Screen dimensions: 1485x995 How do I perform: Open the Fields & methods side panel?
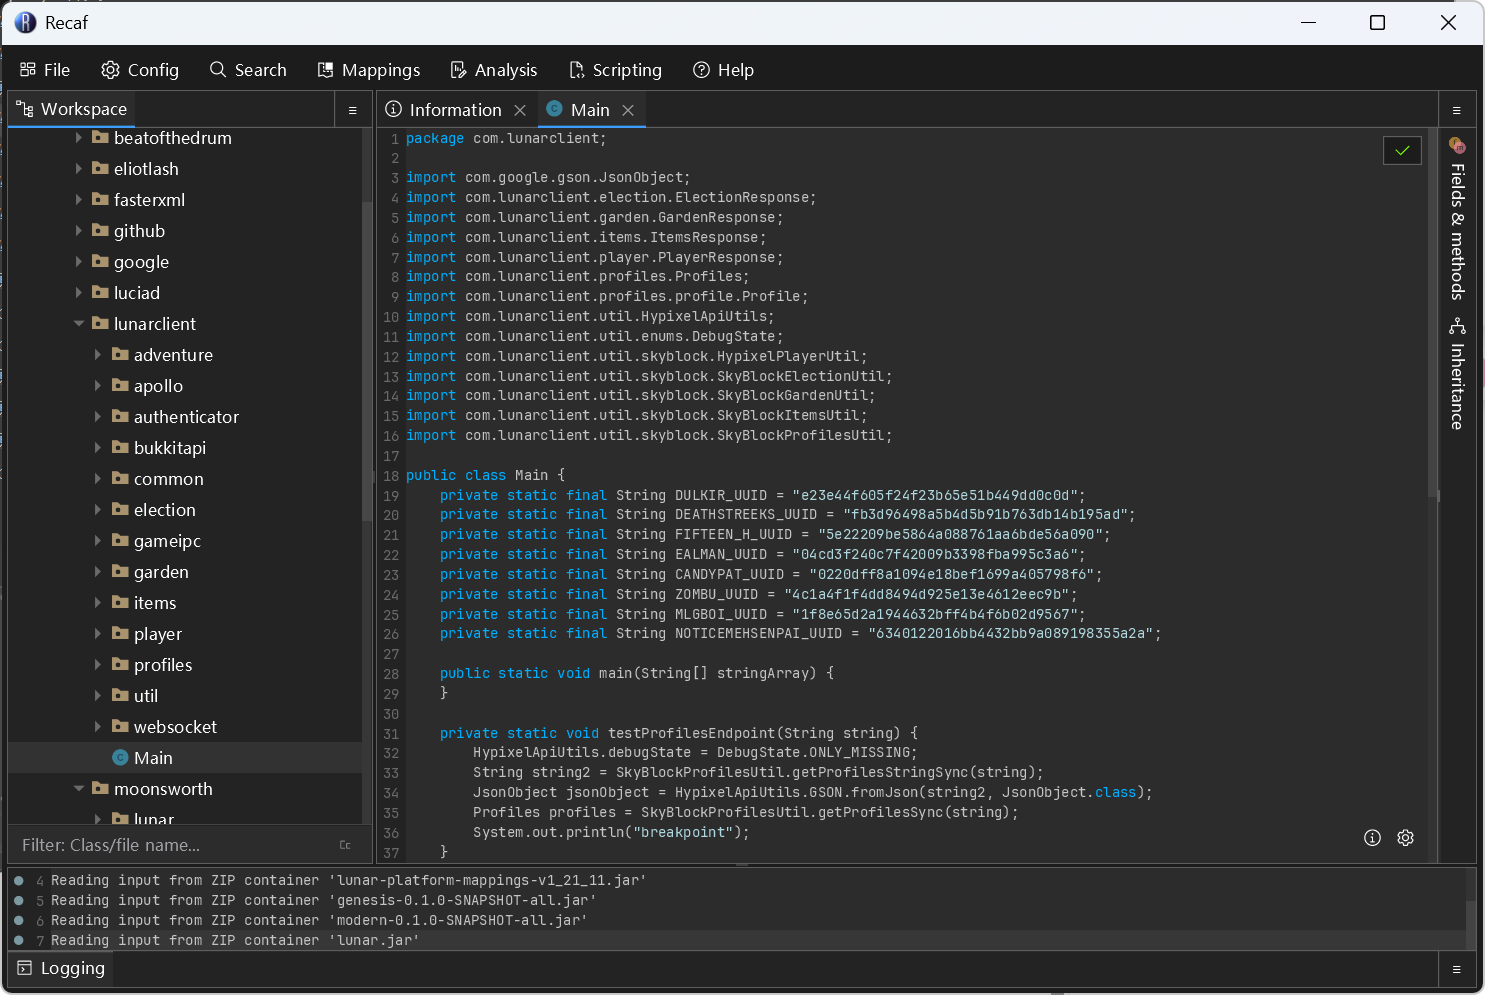pos(1457,220)
